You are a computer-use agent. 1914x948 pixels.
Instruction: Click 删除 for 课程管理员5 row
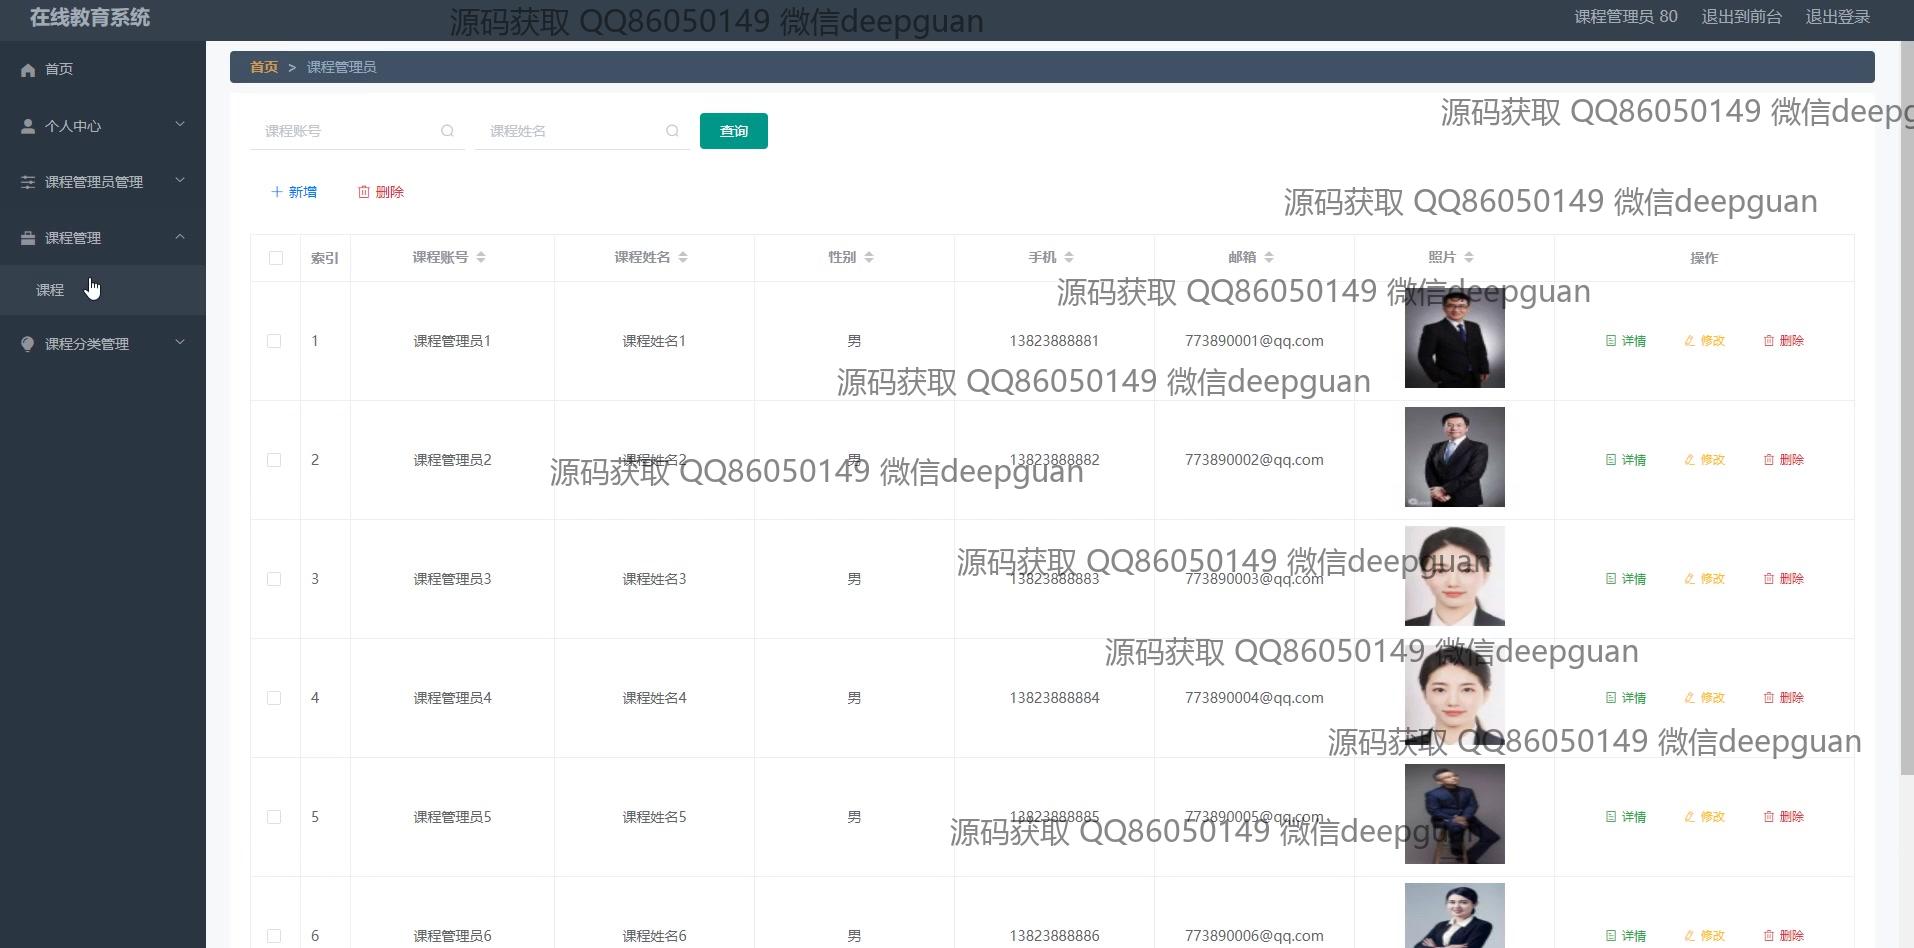click(1784, 817)
